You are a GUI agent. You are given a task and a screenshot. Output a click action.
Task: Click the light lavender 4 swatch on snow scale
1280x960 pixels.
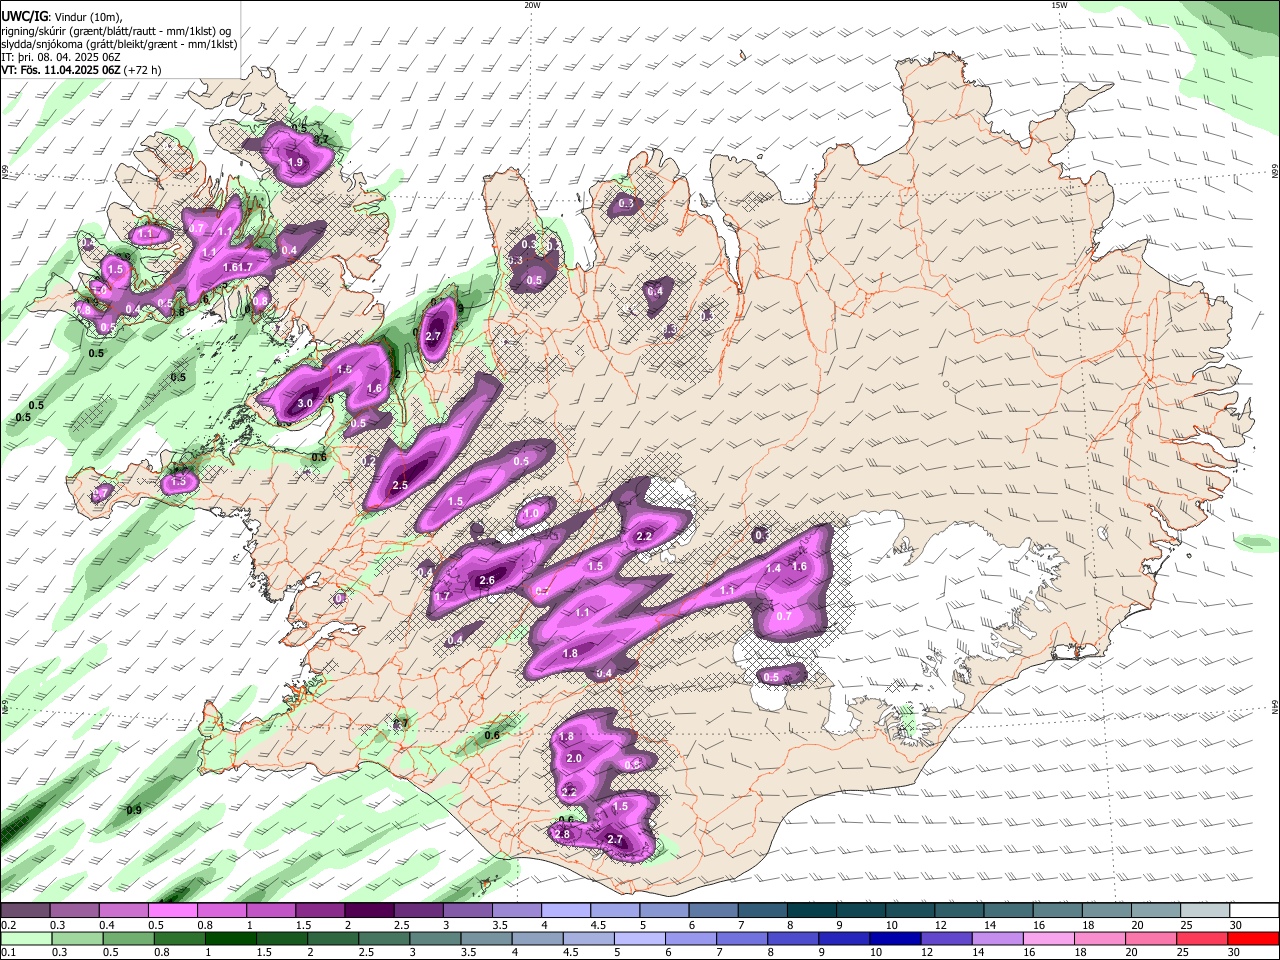pos(565,910)
